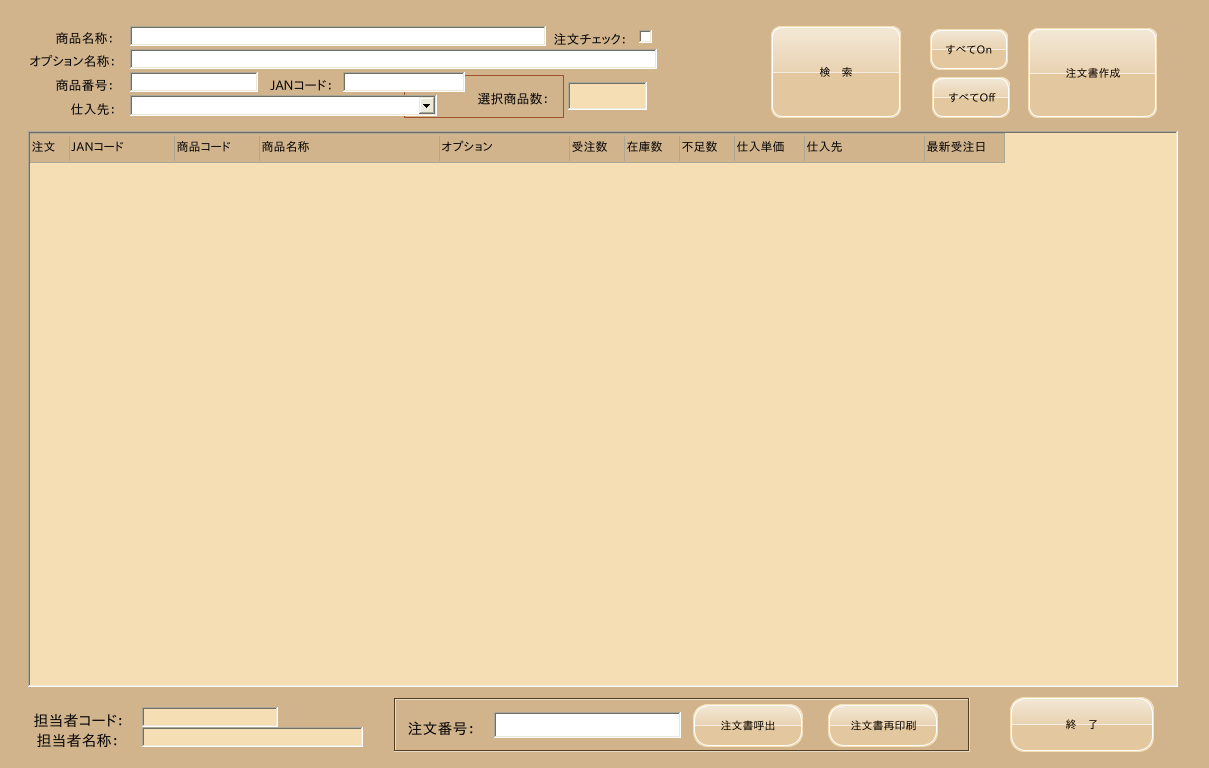1209x768 pixels.
Task: Click the 受注数 column header
Action: tap(597, 147)
